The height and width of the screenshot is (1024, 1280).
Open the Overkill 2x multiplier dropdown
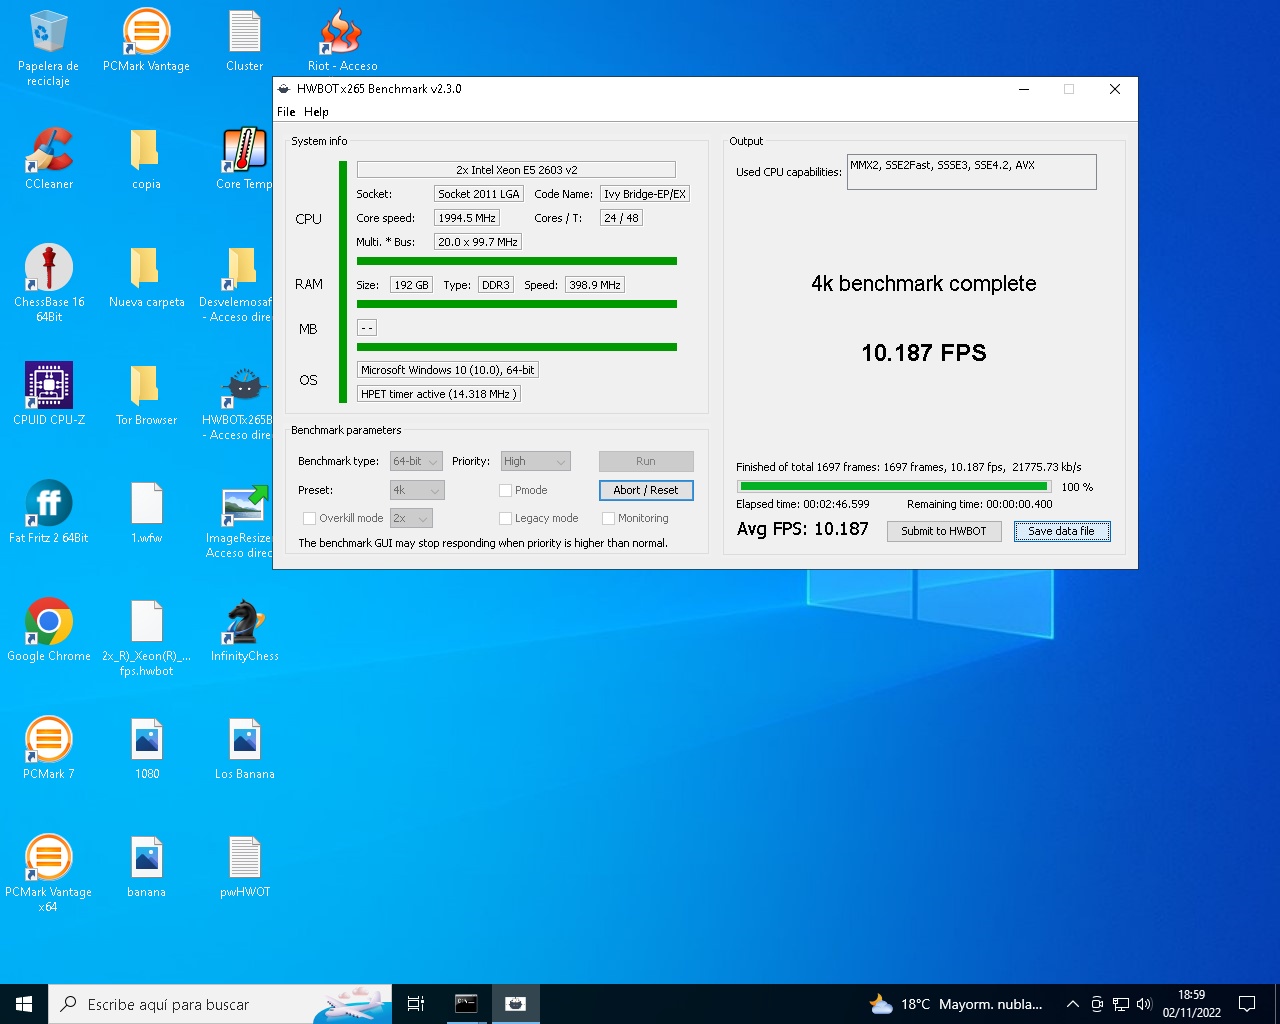pyautogui.click(x=411, y=518)
